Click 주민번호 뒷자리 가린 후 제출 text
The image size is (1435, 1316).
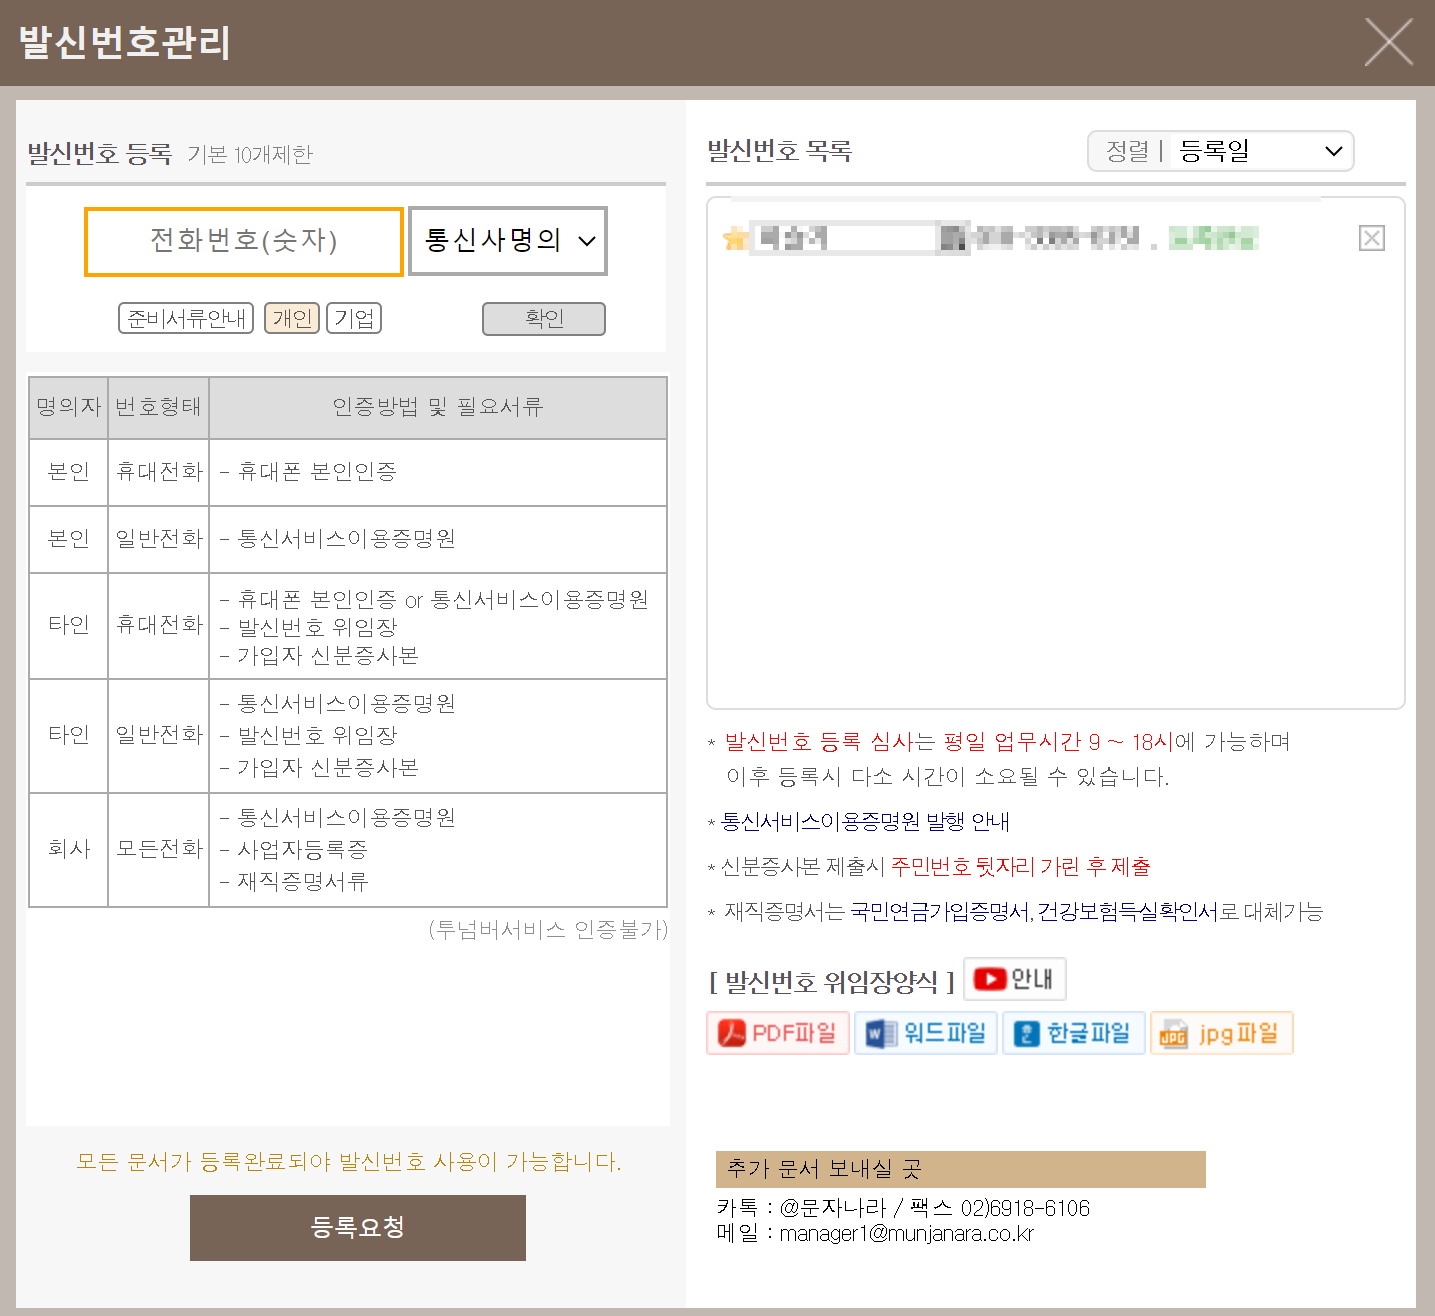(1020, 867)
